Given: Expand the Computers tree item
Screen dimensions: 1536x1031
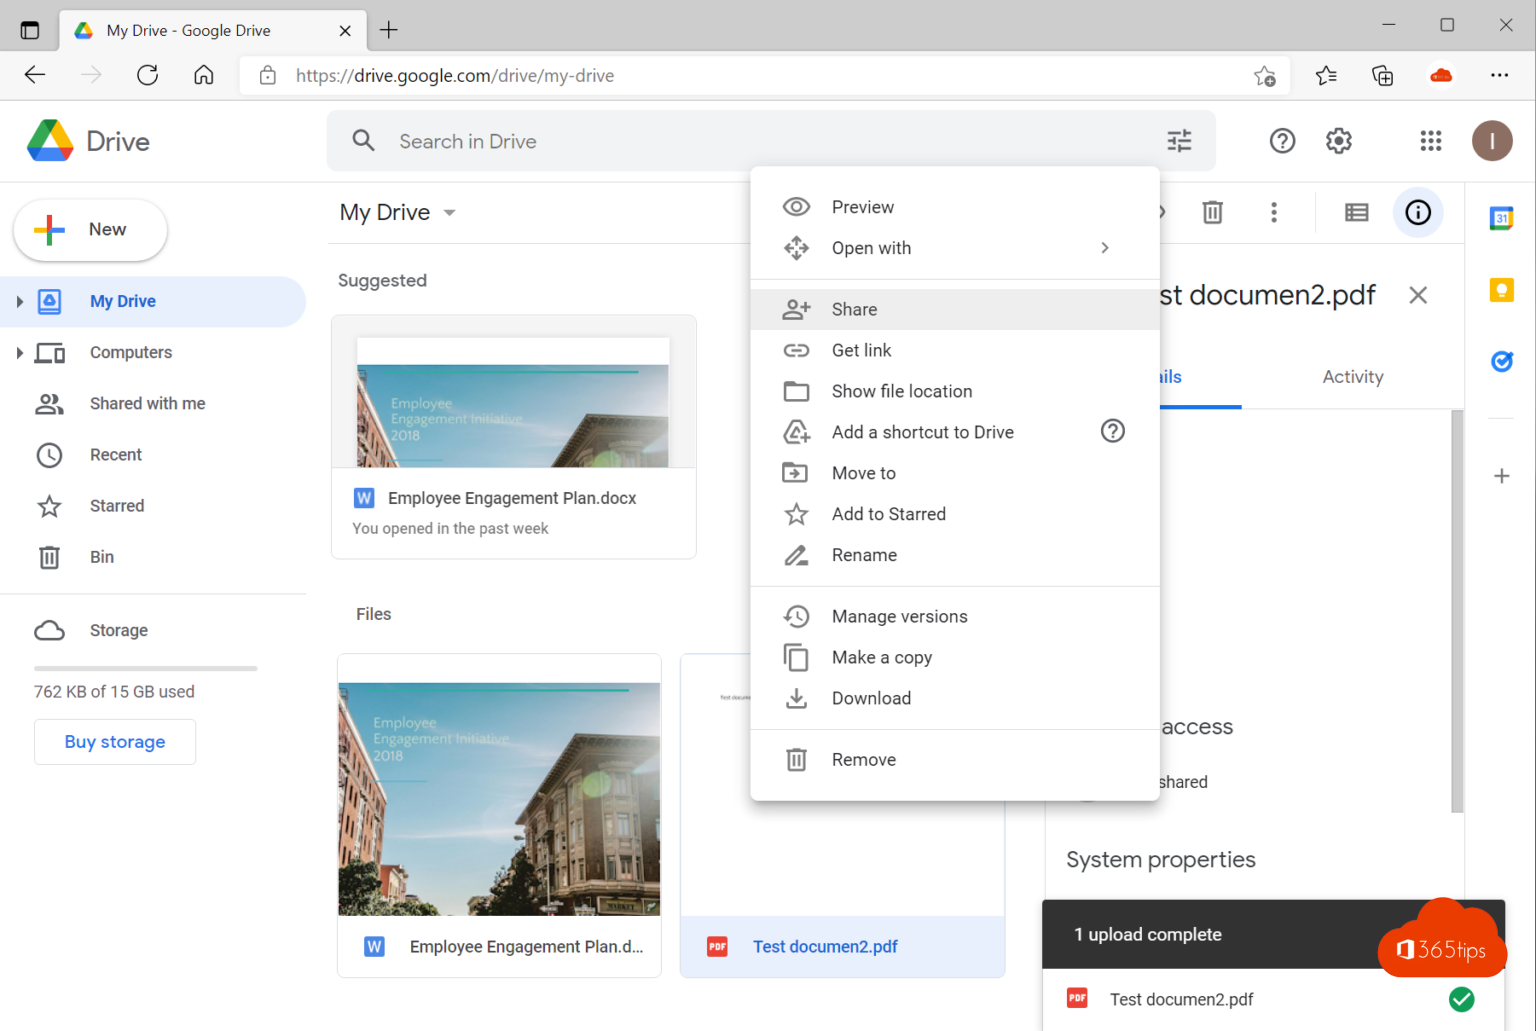Looking at the screenshot, I should tap(18, 352).
